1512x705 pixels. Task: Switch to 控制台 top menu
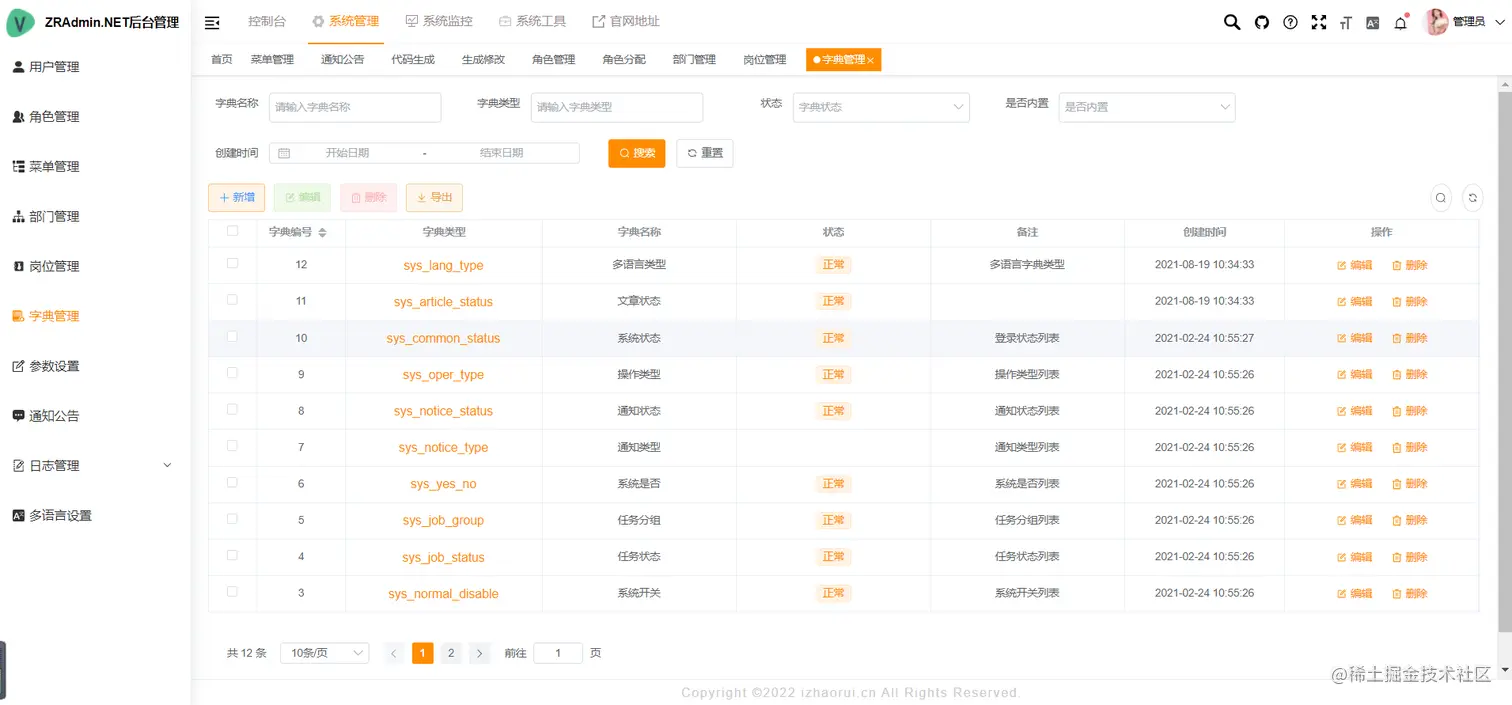pos(266,22)
